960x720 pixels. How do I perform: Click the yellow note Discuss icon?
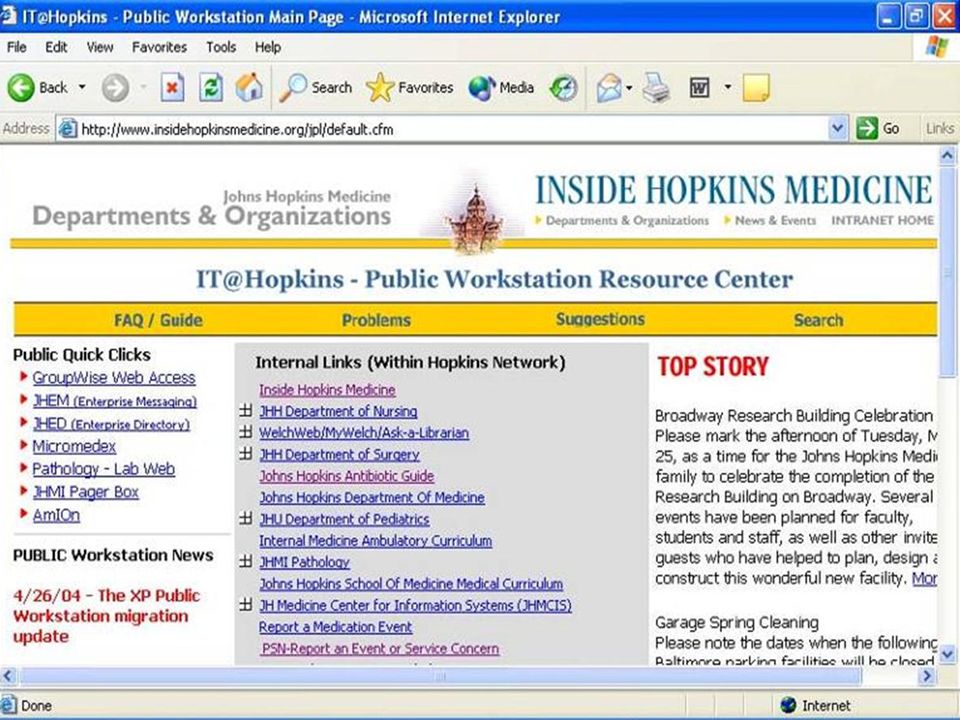[756, 88]
